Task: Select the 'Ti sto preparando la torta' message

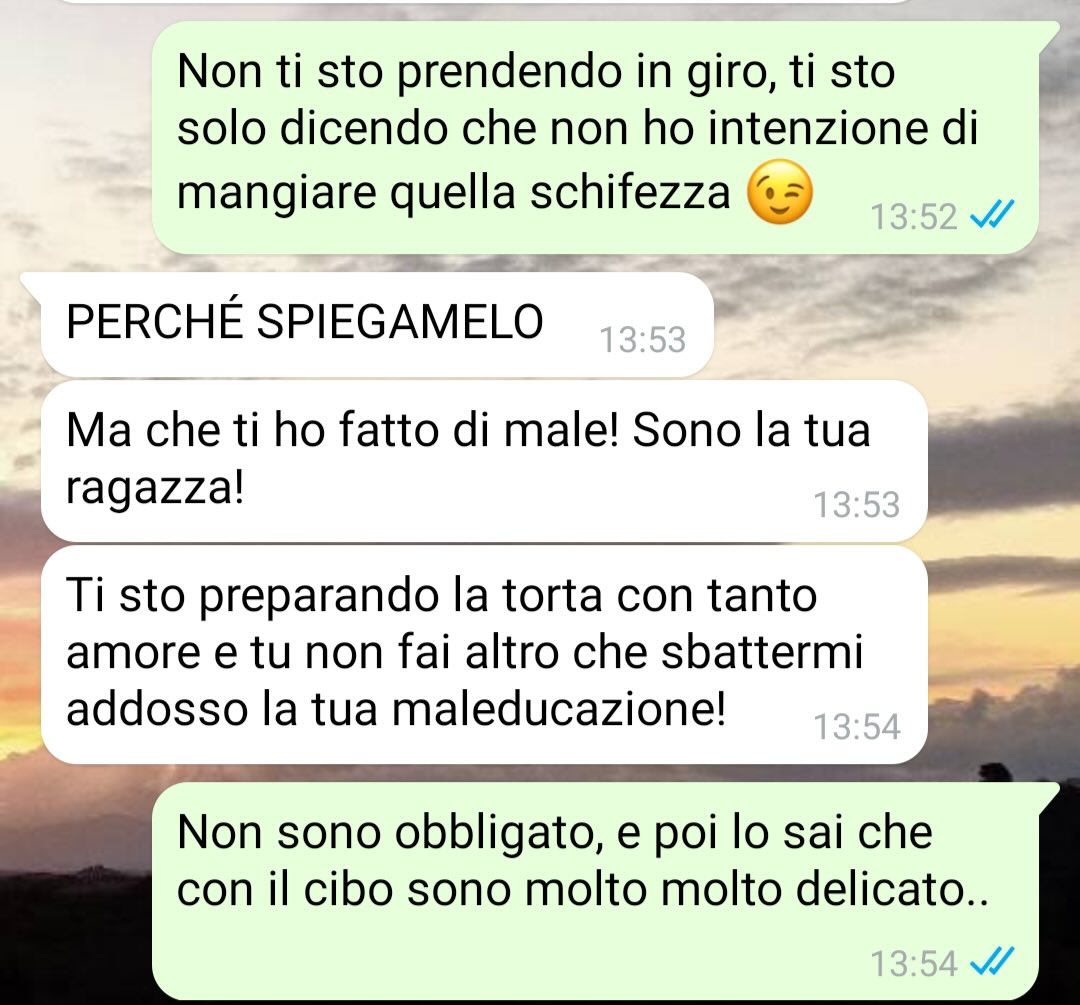Action: point(484,654)
